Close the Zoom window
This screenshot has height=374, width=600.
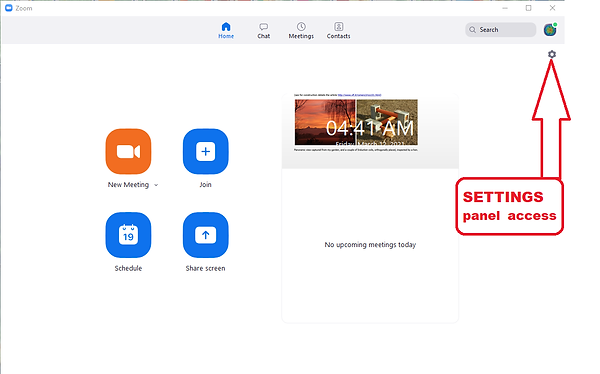(x=552, y=8)
